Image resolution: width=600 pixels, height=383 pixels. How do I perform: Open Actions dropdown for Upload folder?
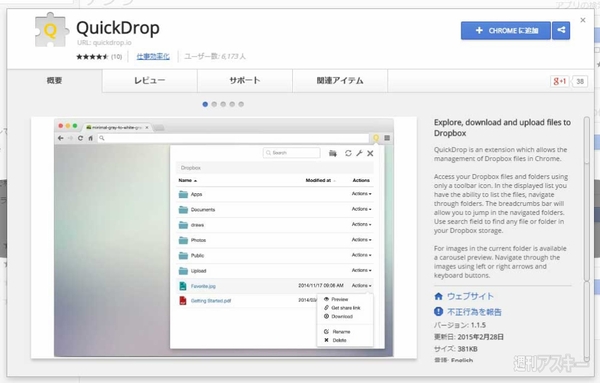(x=362, y=271)
